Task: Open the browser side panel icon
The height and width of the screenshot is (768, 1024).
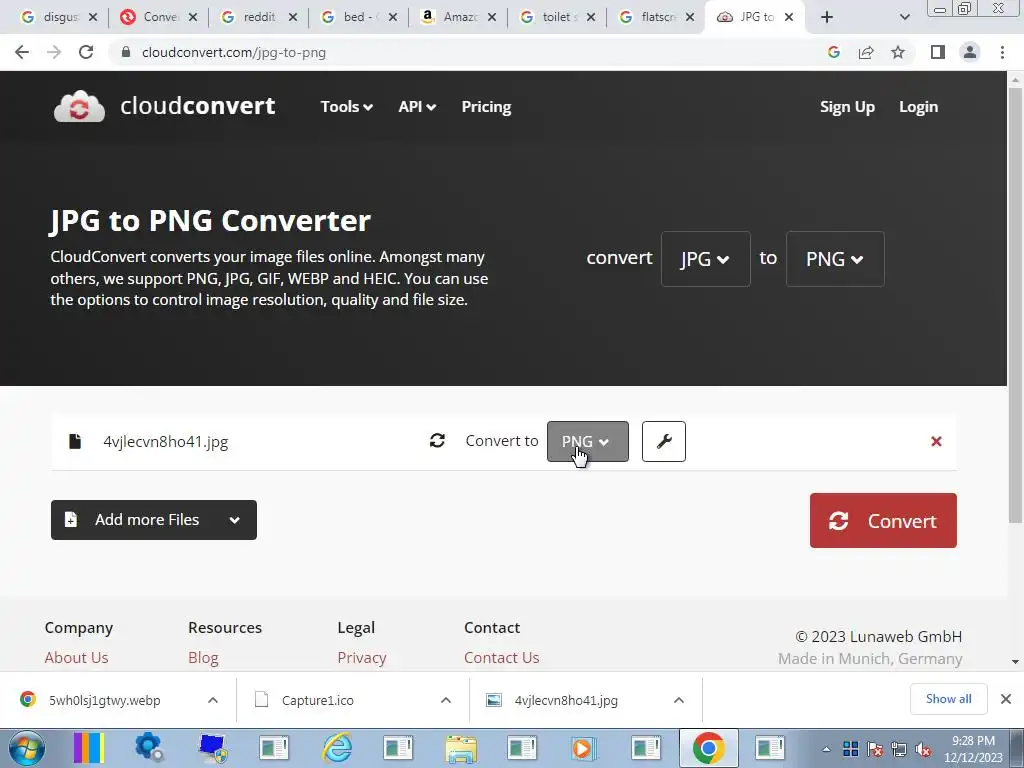Action: coord(938,52)
